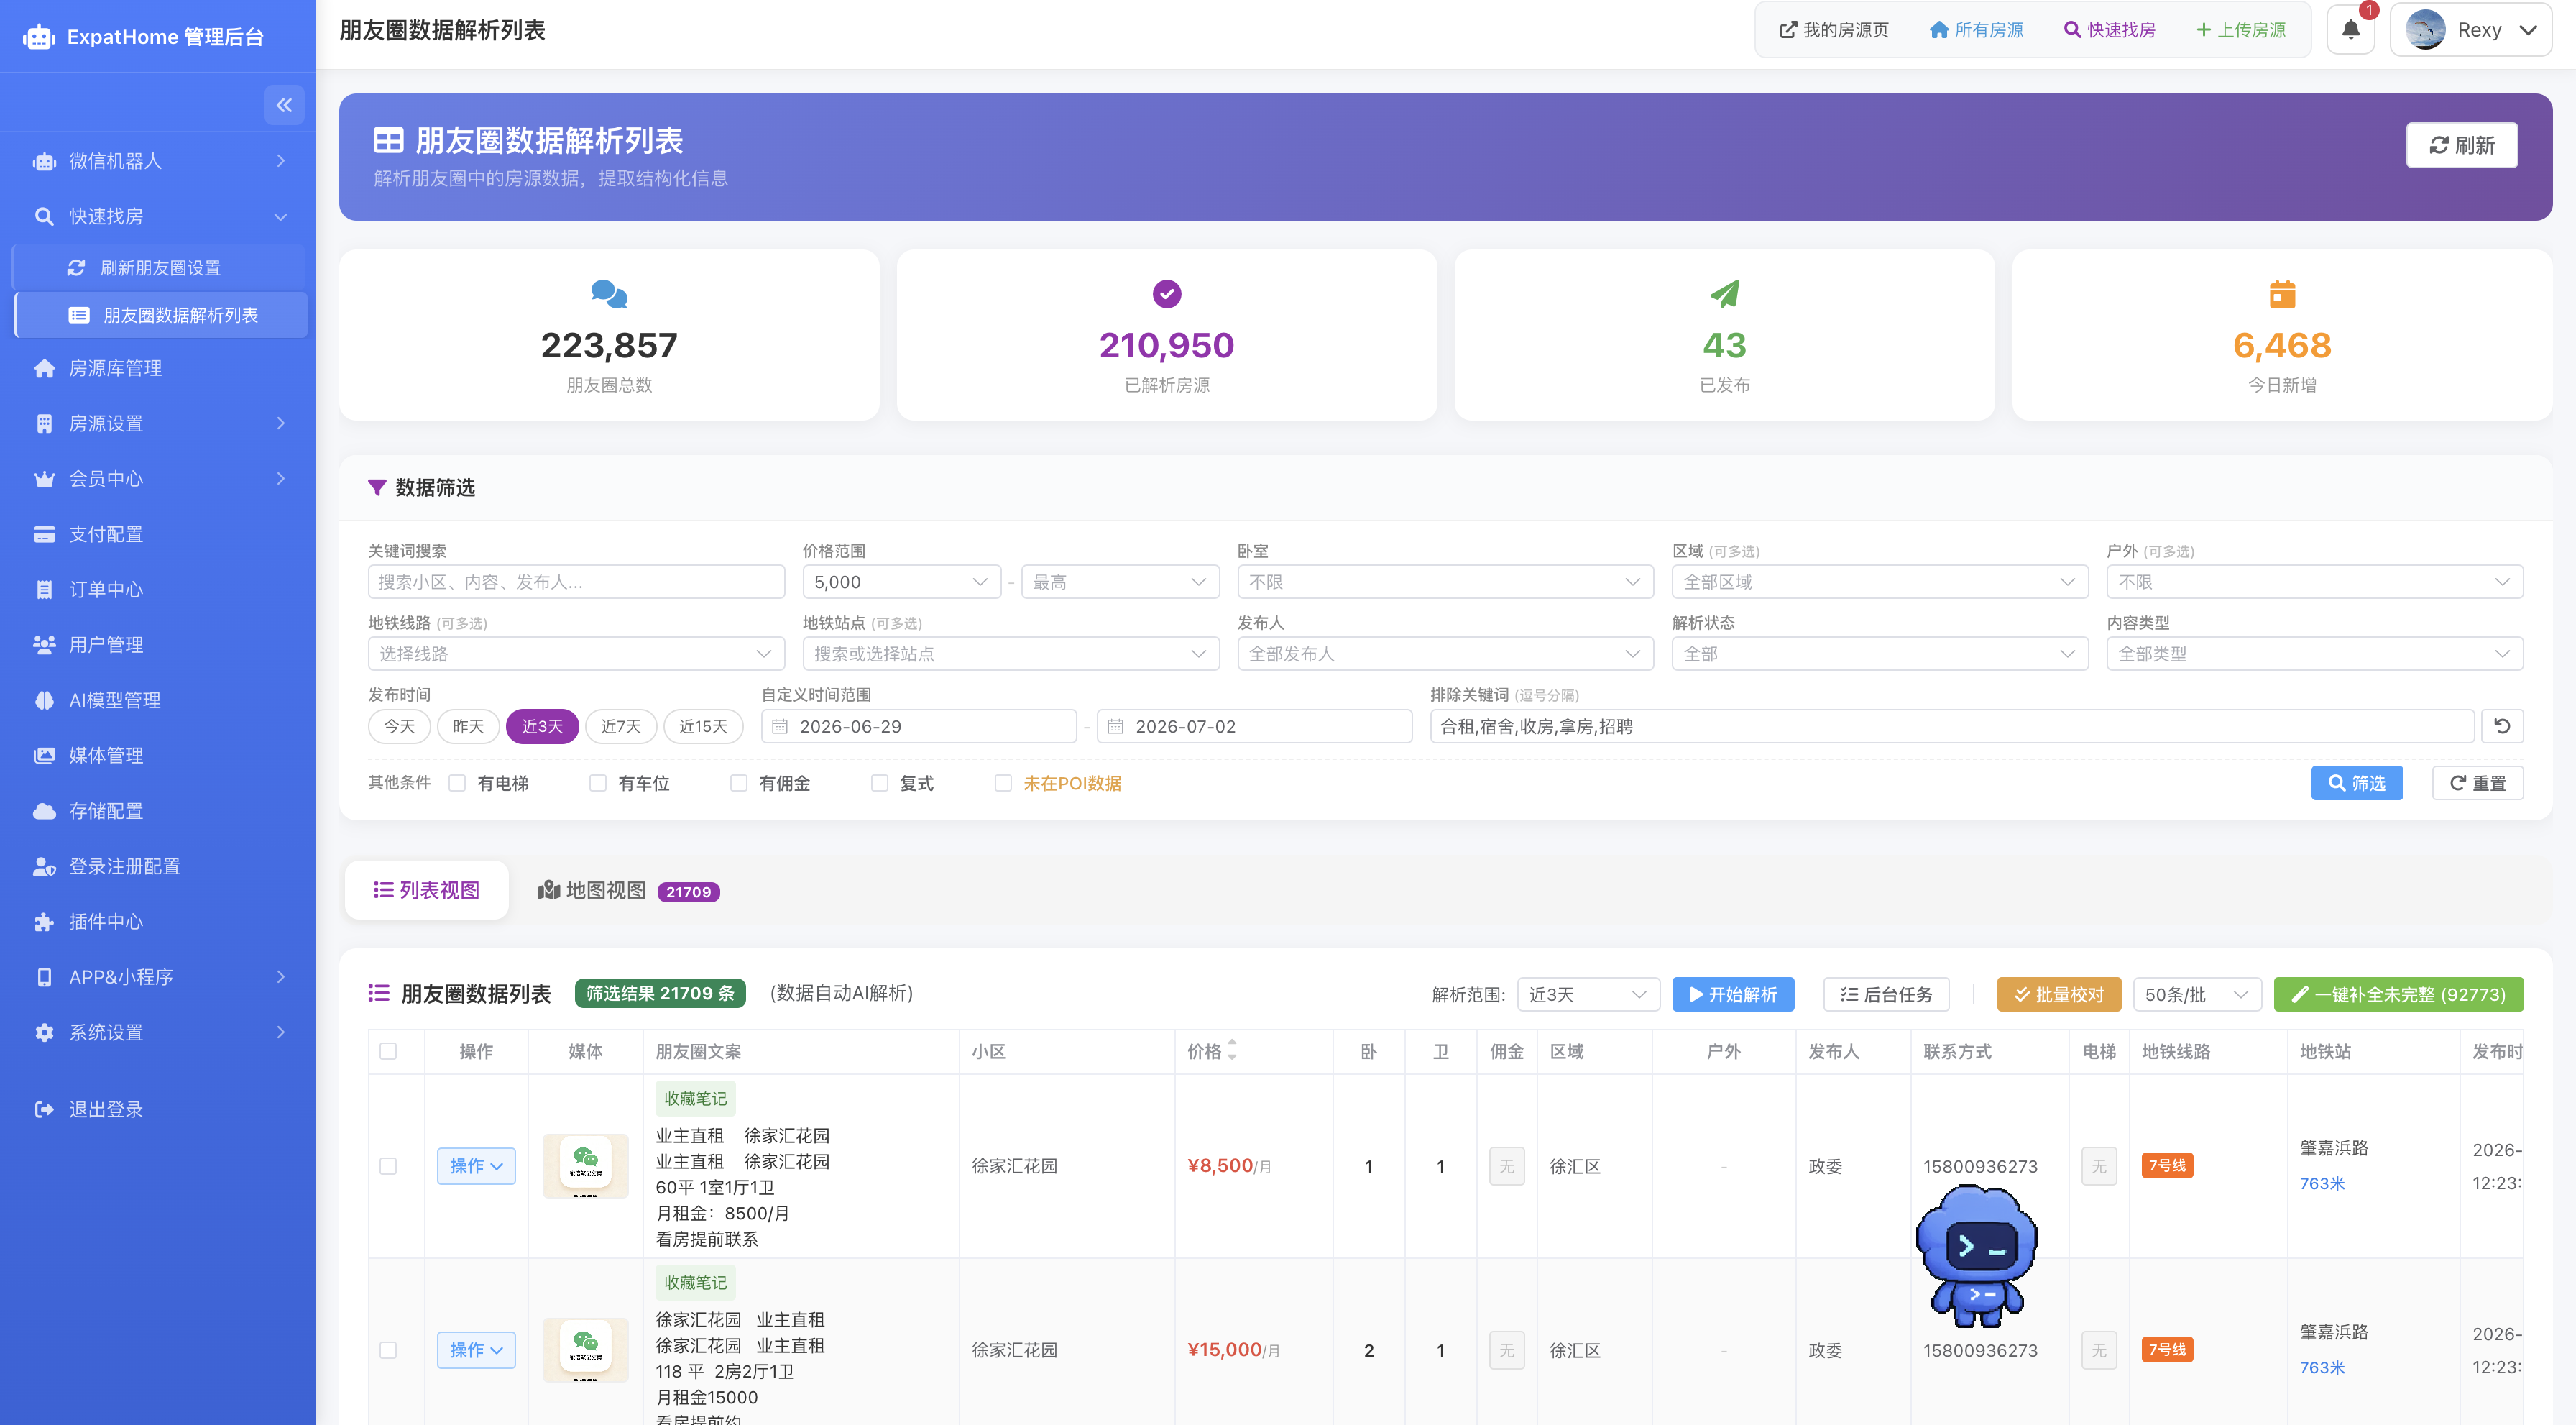Screen dimensions: 2576x1425
Task: Open the 选择线路 metro line dropdown
Action: coord(576,654)
